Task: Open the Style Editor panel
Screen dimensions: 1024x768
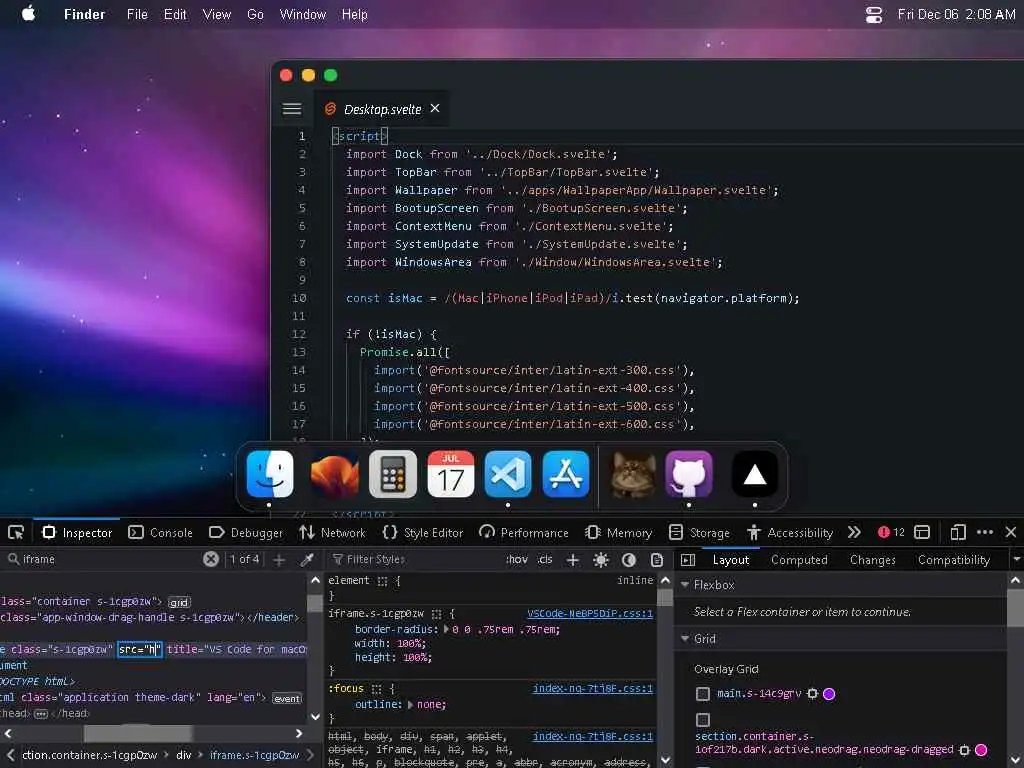Action: (x=423, y=533)
